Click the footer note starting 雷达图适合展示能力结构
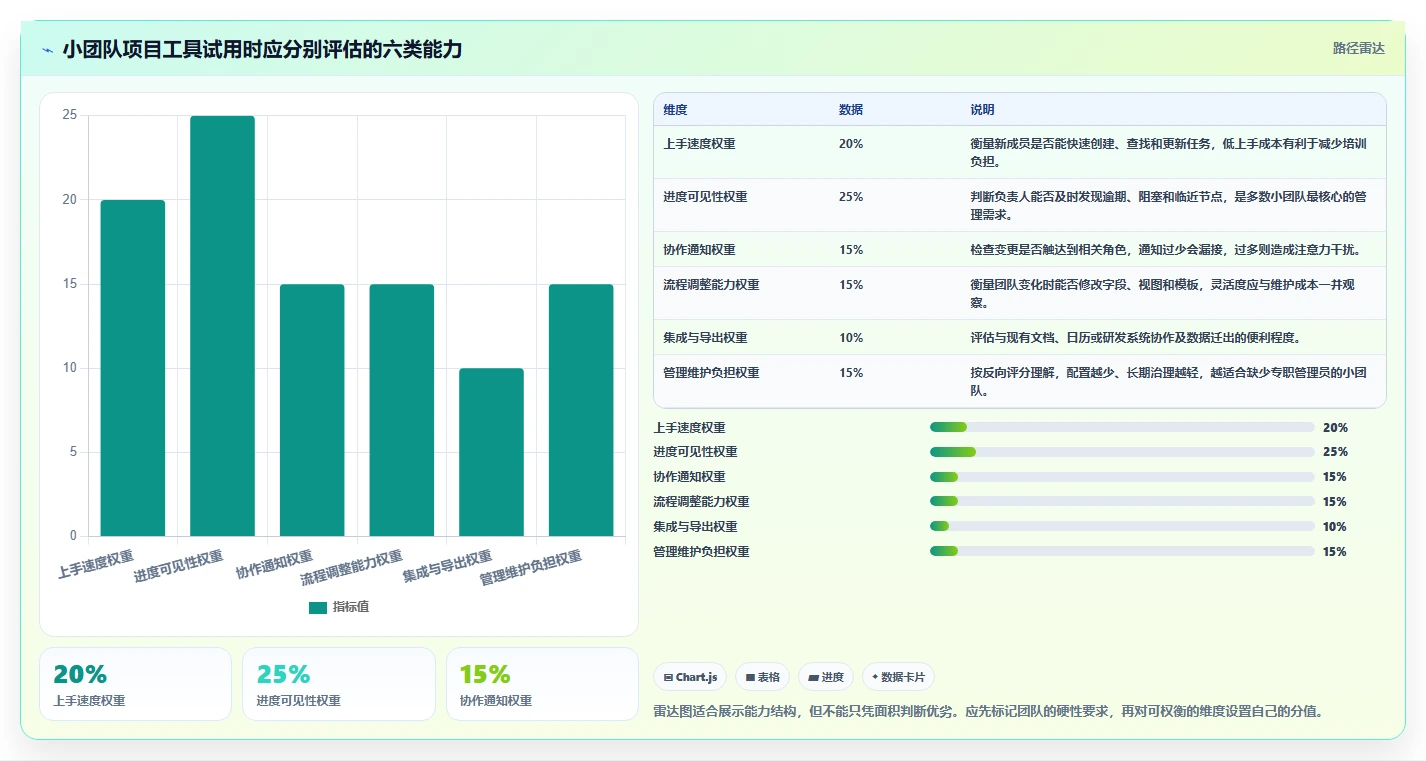 coord(988,712)
